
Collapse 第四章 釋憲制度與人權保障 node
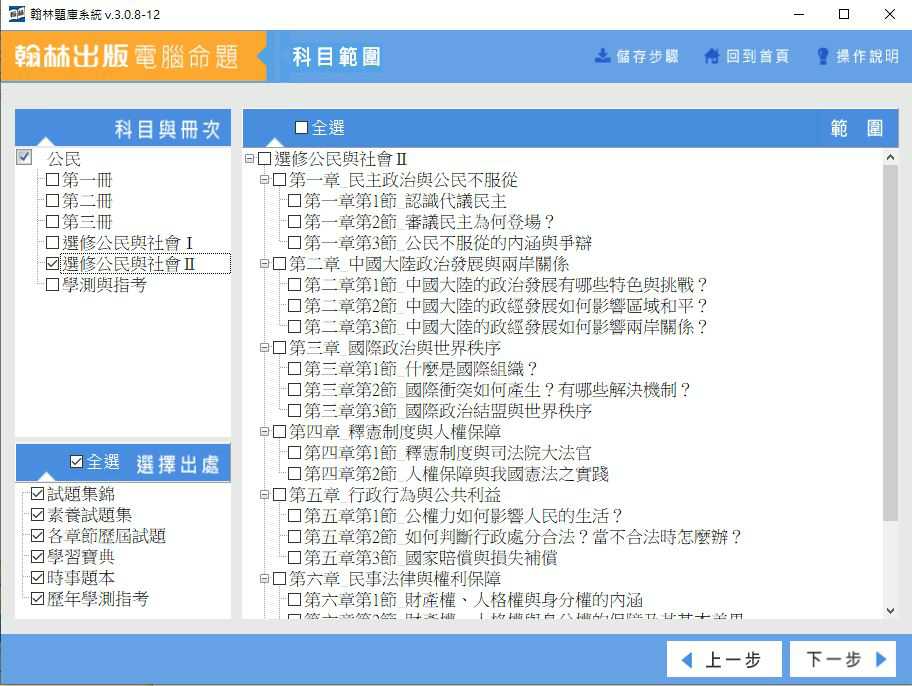264,431
